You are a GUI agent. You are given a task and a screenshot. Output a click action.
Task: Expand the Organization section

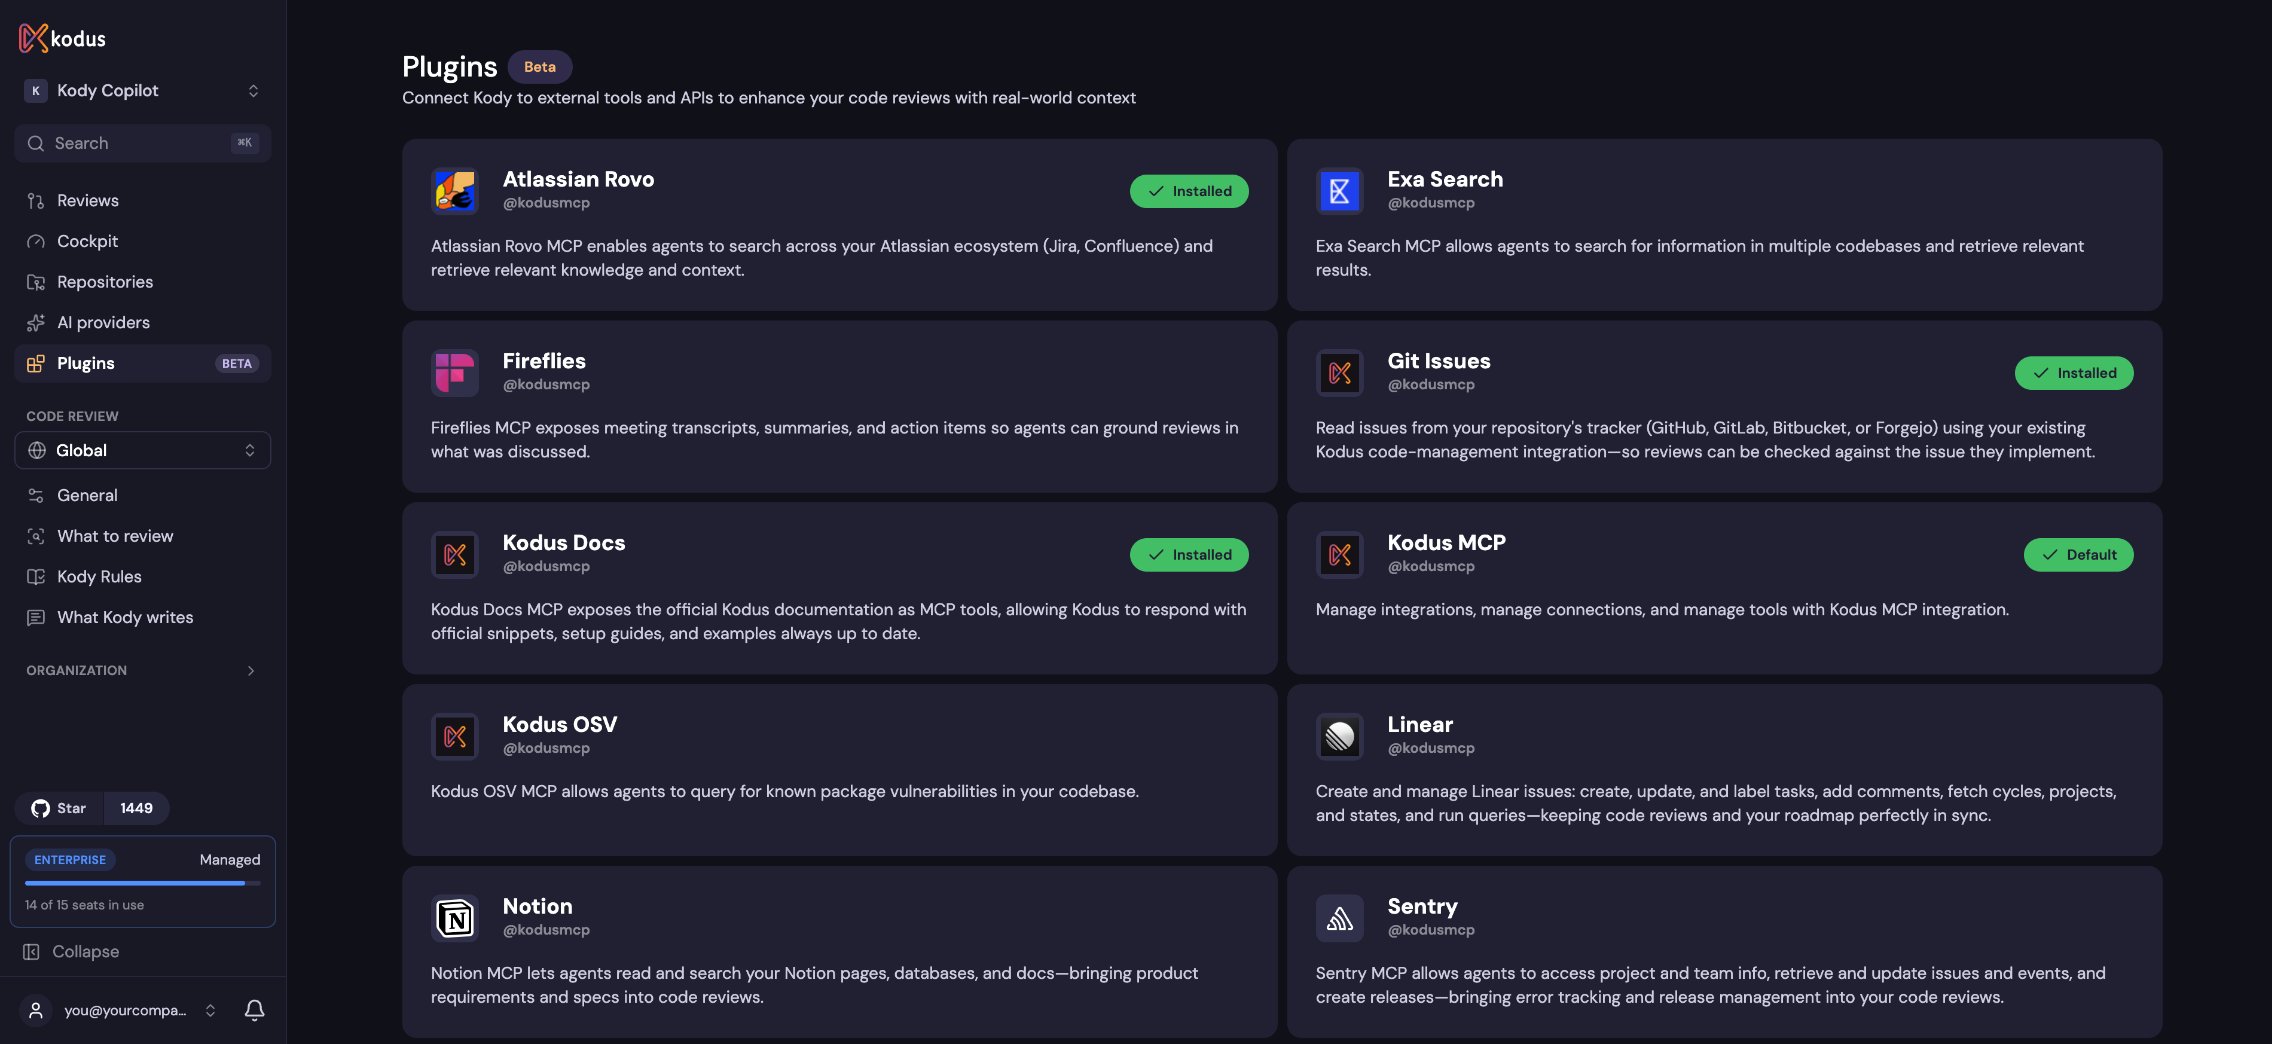pos(143,670)
